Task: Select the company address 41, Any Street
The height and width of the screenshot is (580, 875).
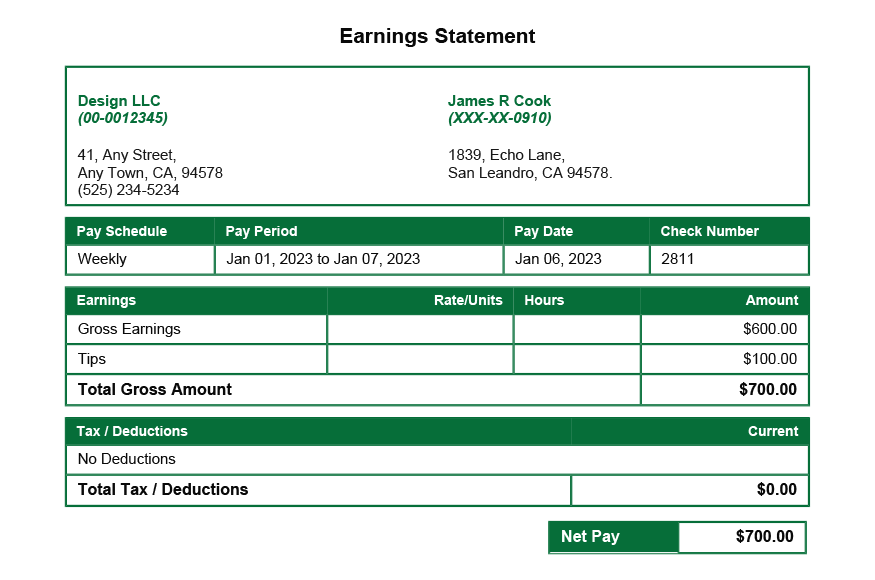Action: [x=122, y=155]
